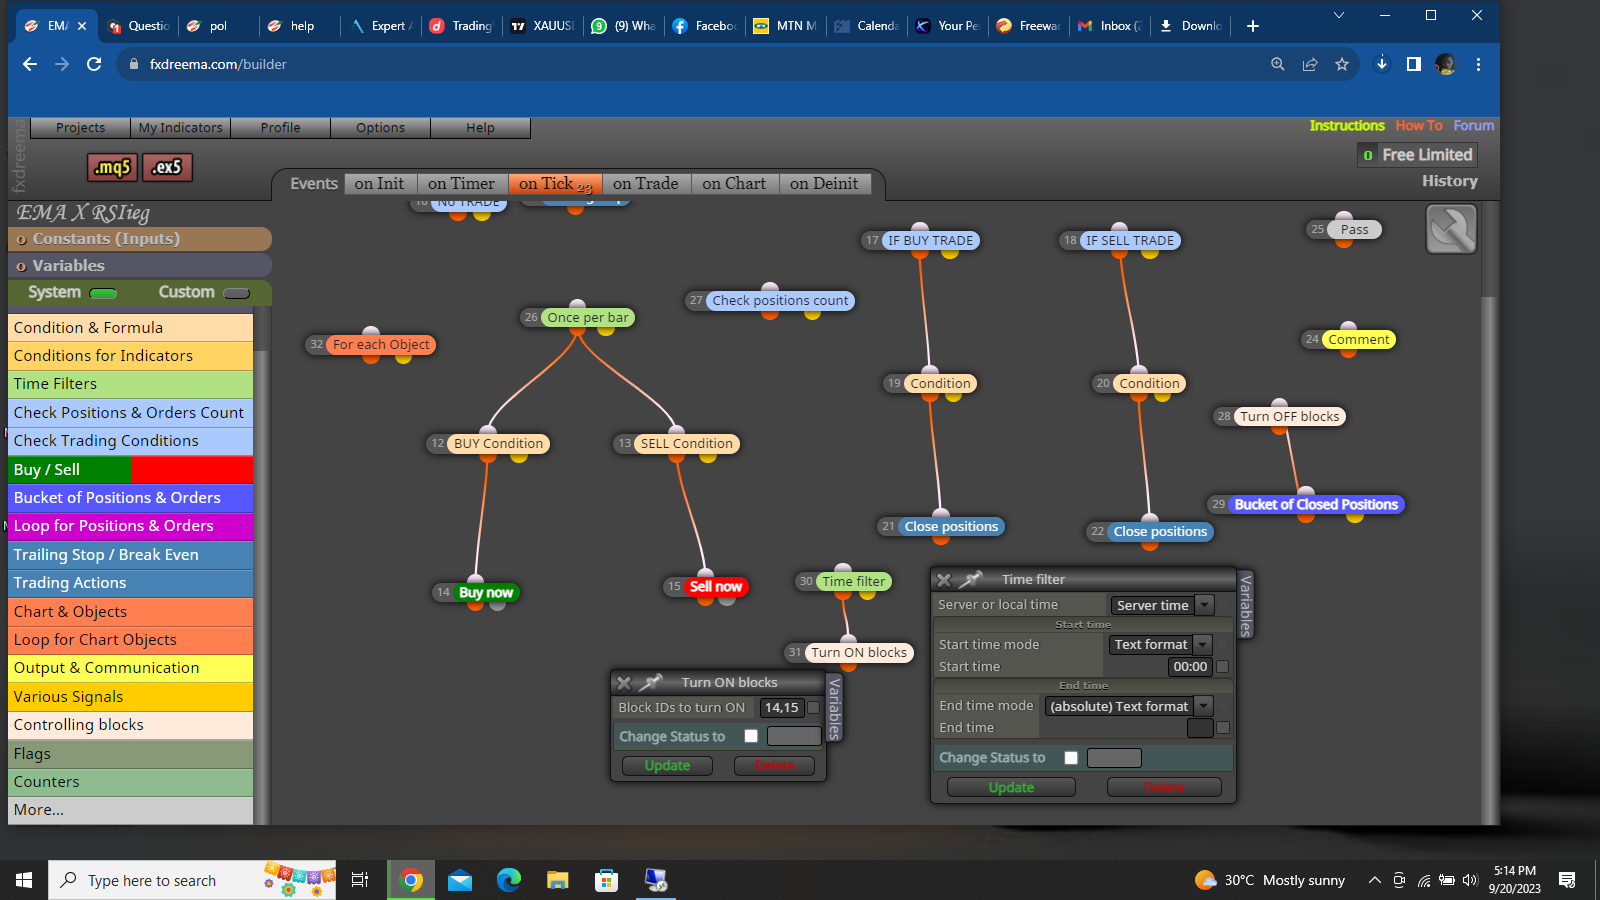Download the .mq5 file
This screenshot has width=1600, height=900.
[112, 167]
